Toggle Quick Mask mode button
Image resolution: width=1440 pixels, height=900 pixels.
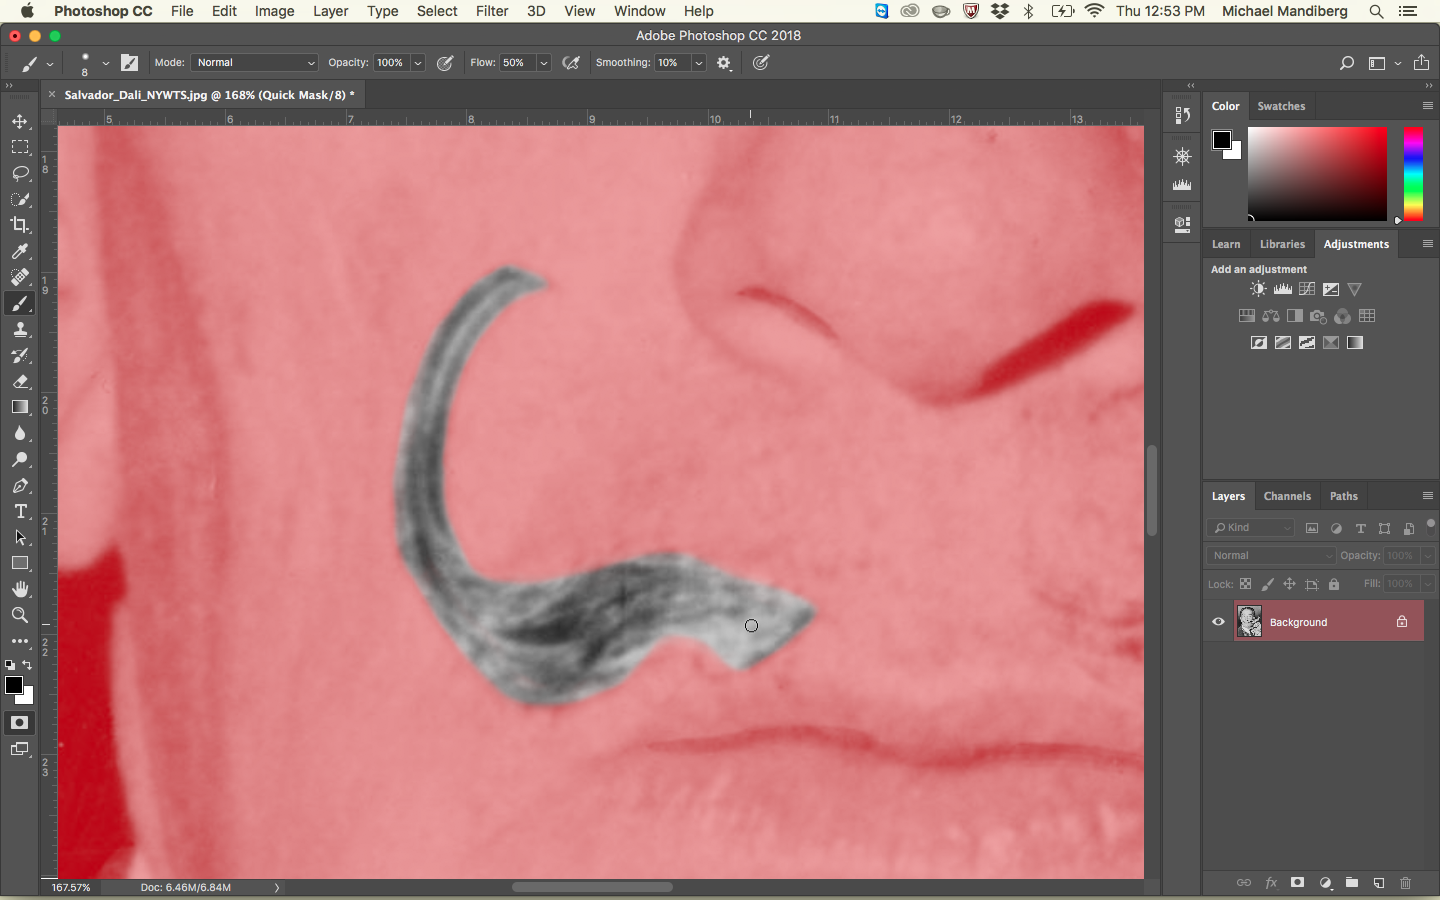[20, 723]
